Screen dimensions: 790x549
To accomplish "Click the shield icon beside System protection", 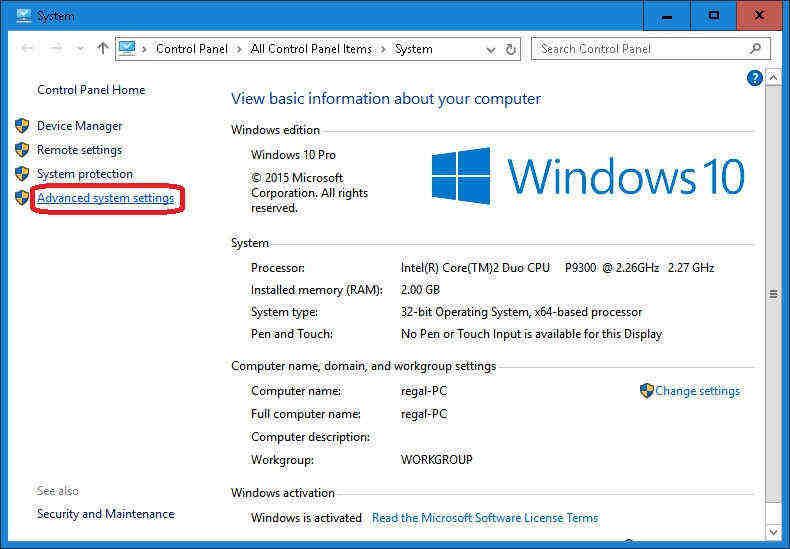I will click(x=22, y=173).
